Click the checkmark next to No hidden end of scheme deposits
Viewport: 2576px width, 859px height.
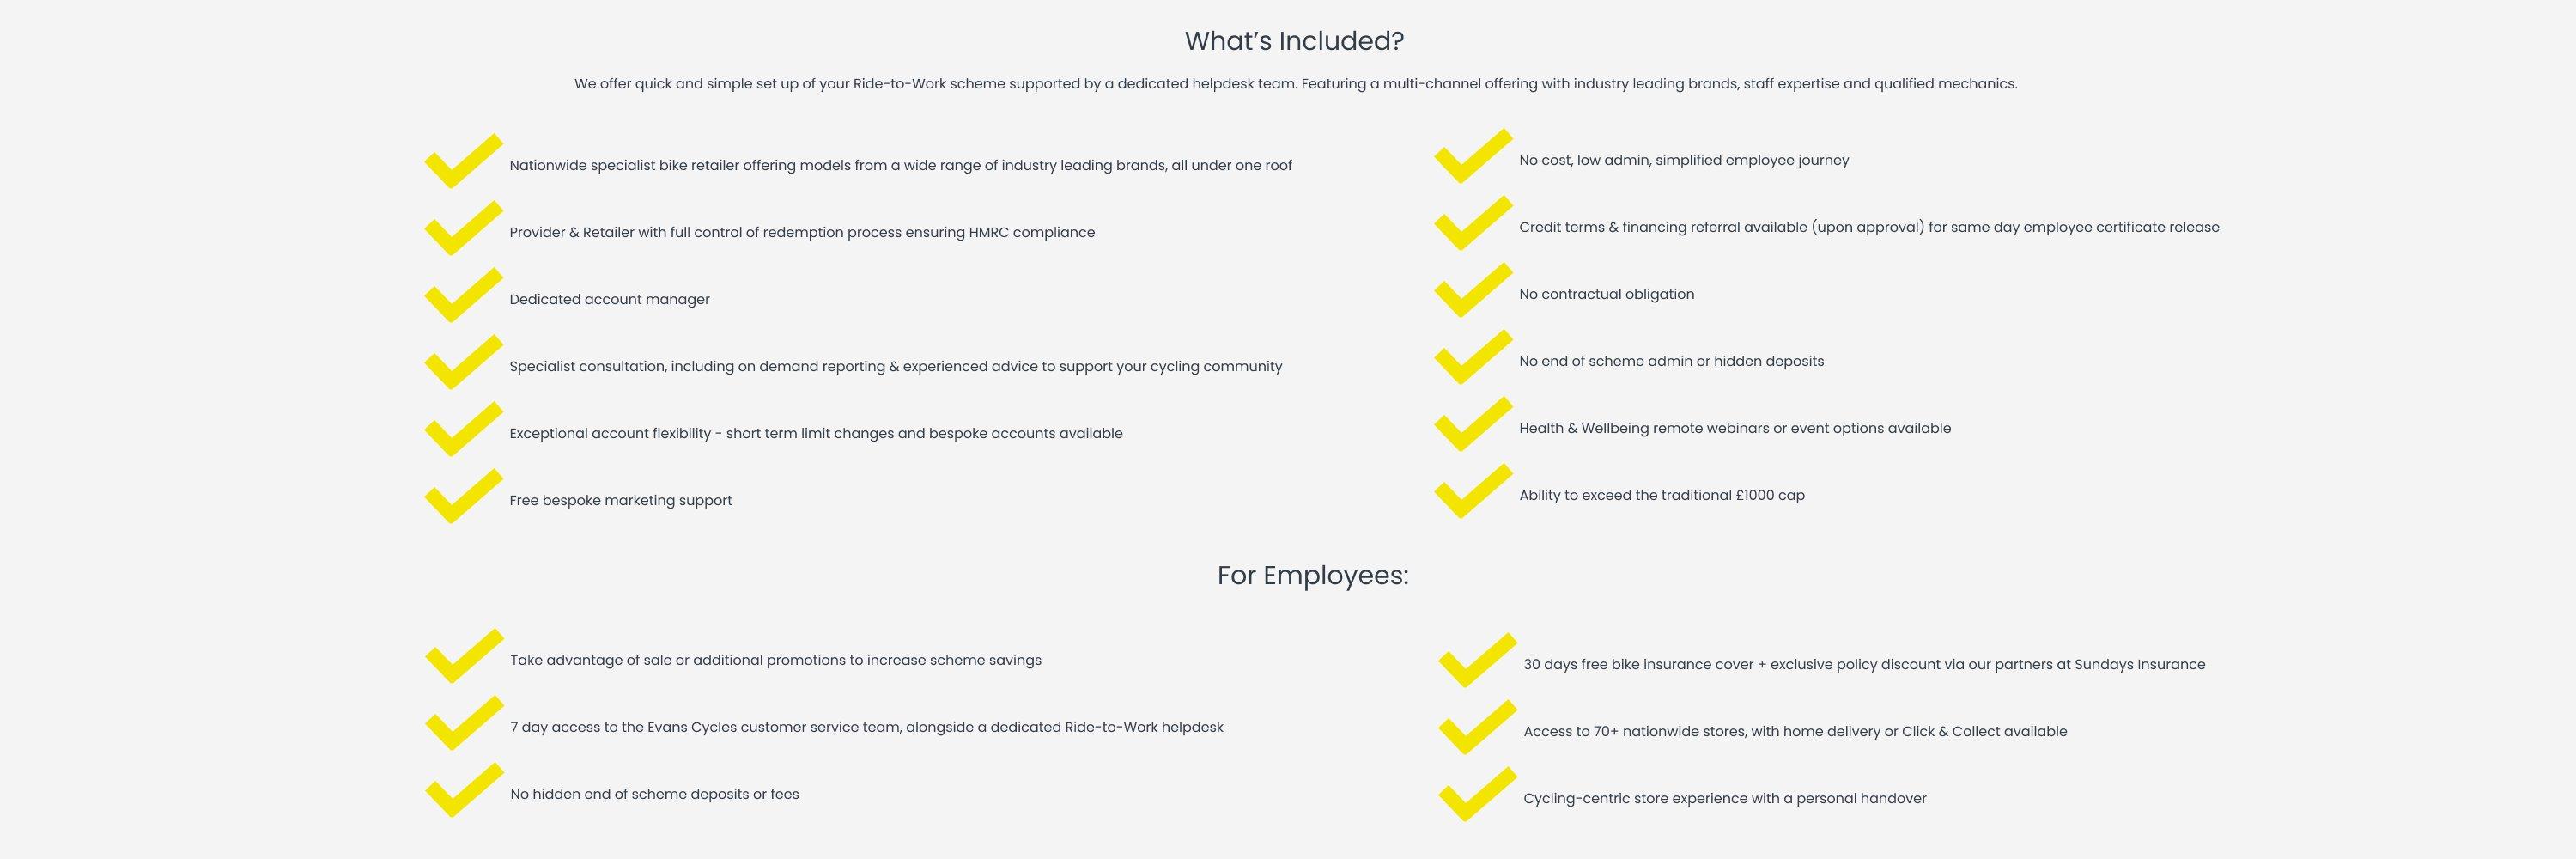click(x=463, y=791)
